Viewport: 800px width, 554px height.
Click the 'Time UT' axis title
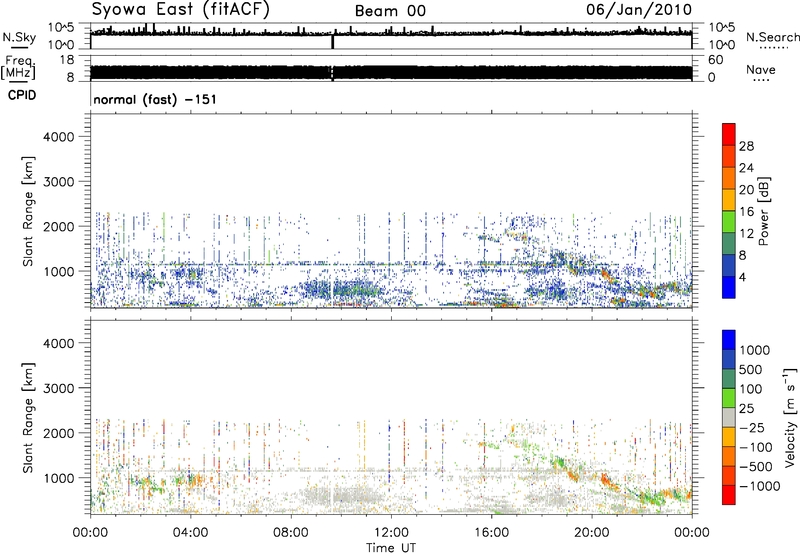(391, 548)
